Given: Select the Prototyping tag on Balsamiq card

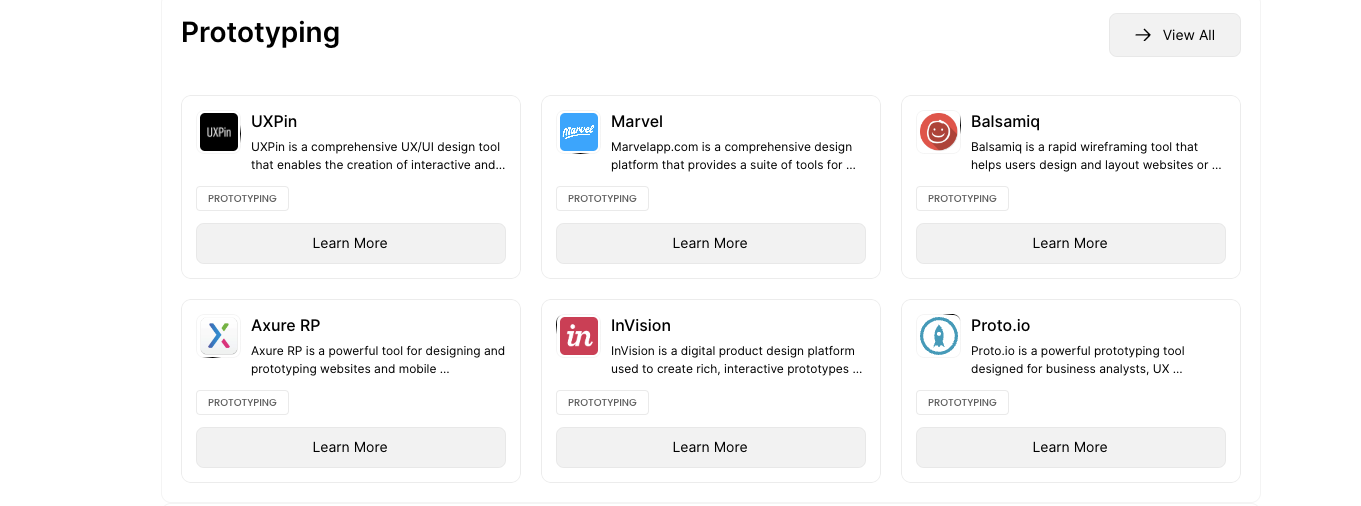Looking at the screenshot, I should [962, 199].
